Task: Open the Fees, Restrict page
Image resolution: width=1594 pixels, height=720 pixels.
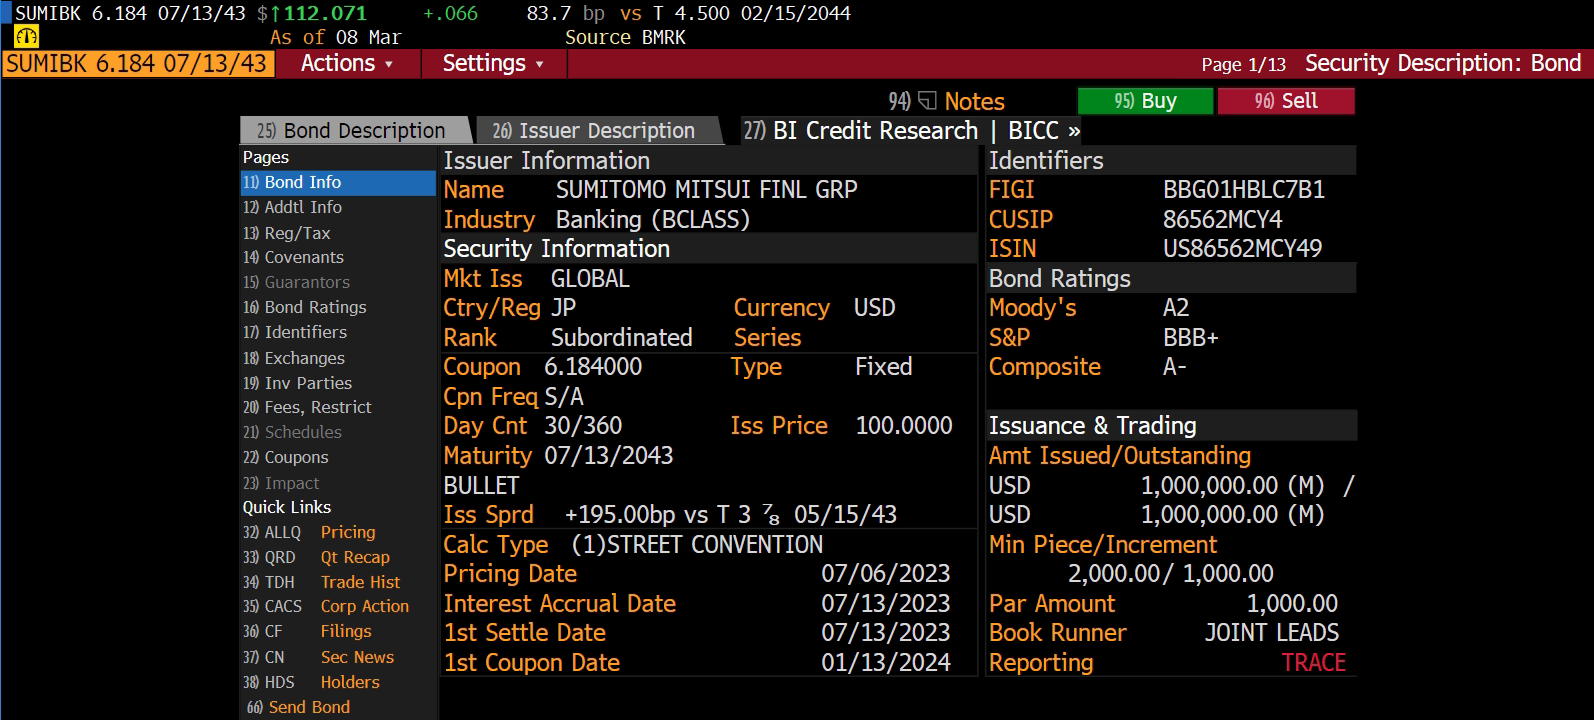Action: (x=338, y=407)
